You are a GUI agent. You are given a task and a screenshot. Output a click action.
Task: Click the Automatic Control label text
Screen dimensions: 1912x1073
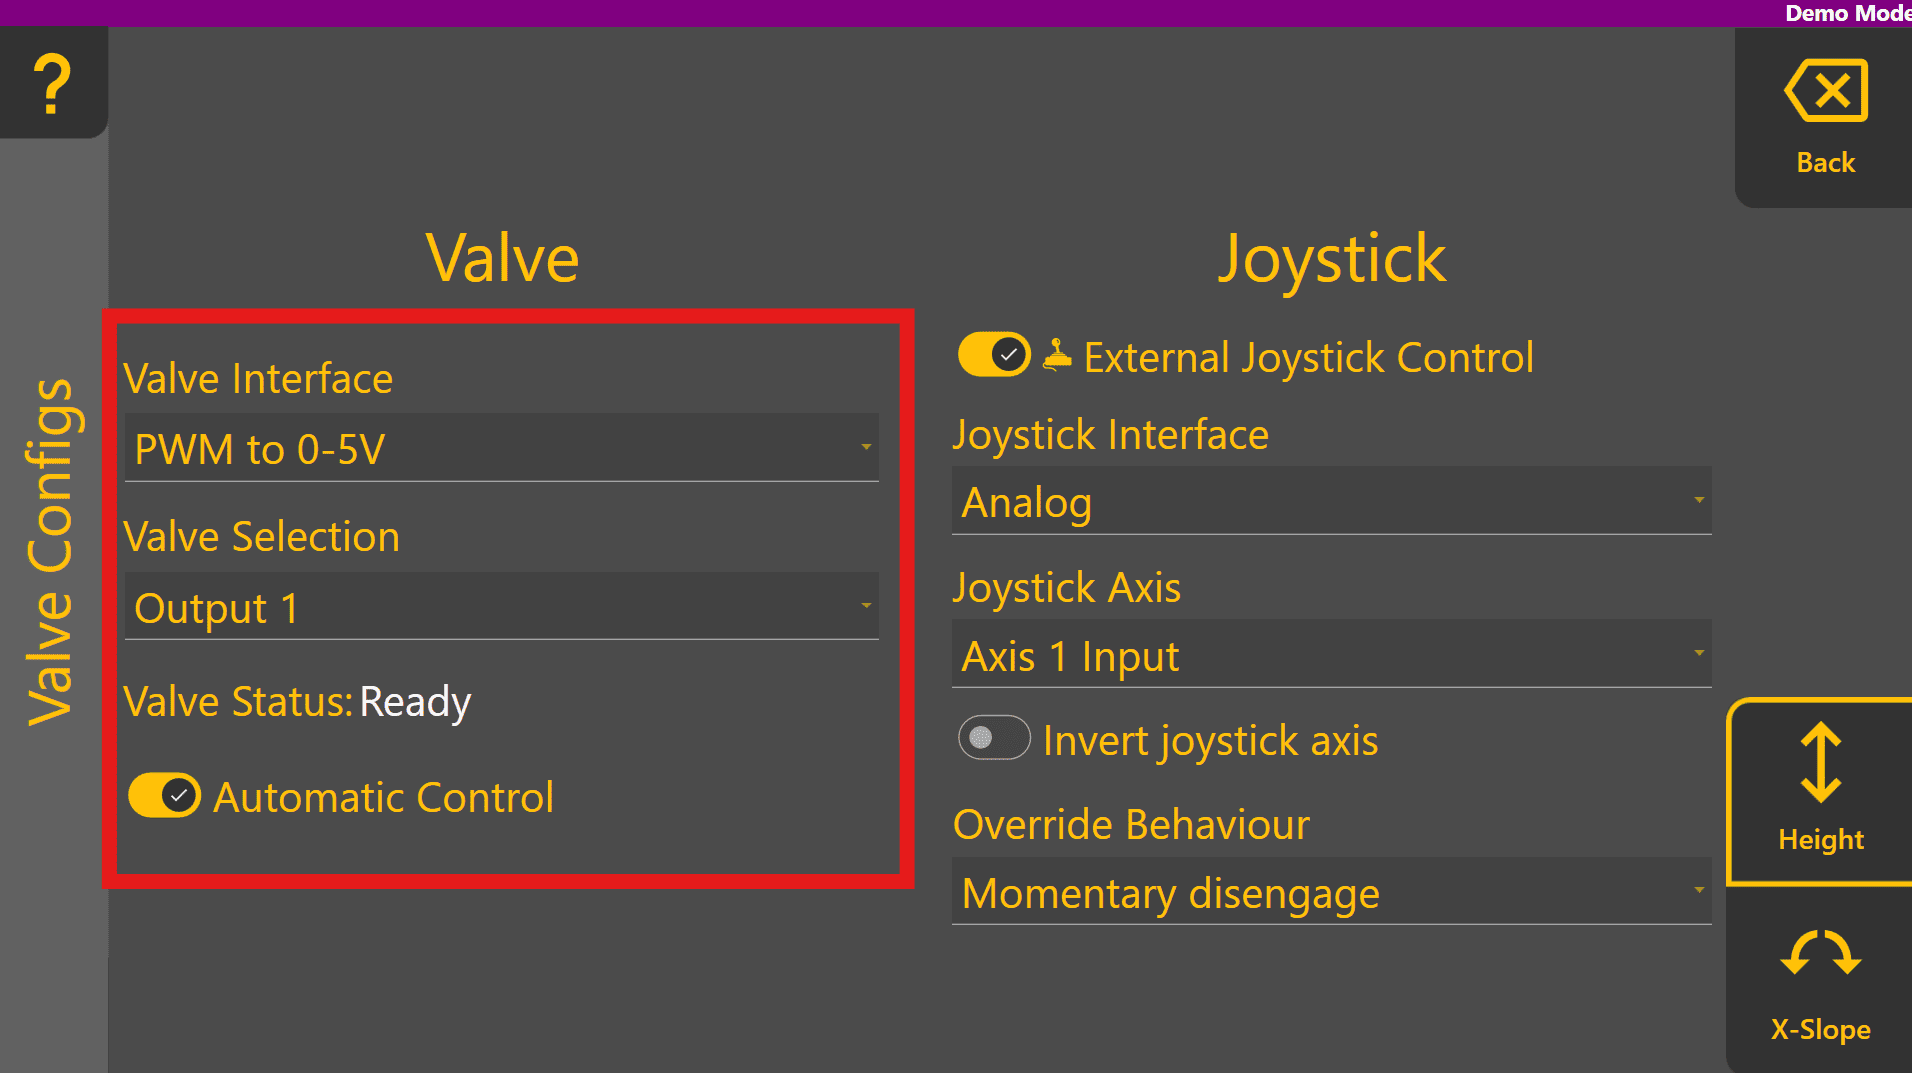tap(383, 797)
